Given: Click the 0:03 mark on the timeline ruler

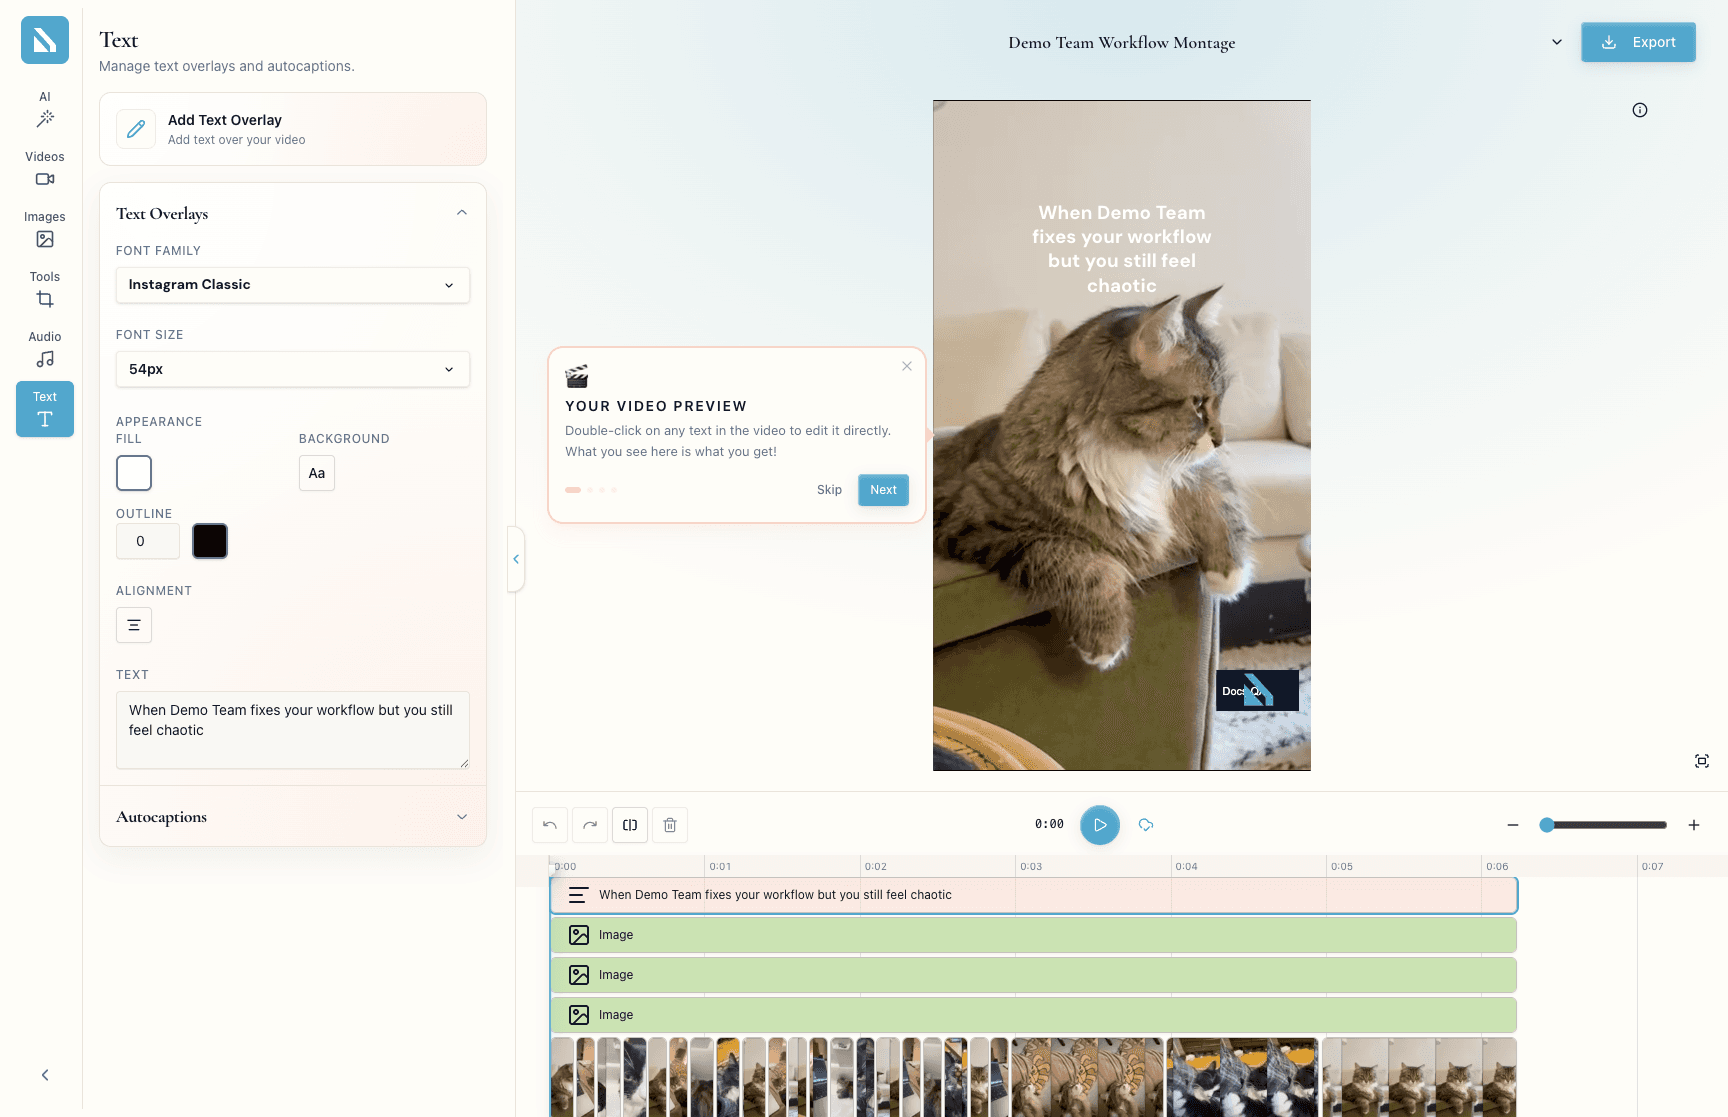Looking at the screenshot, I should click(1031, 866).
